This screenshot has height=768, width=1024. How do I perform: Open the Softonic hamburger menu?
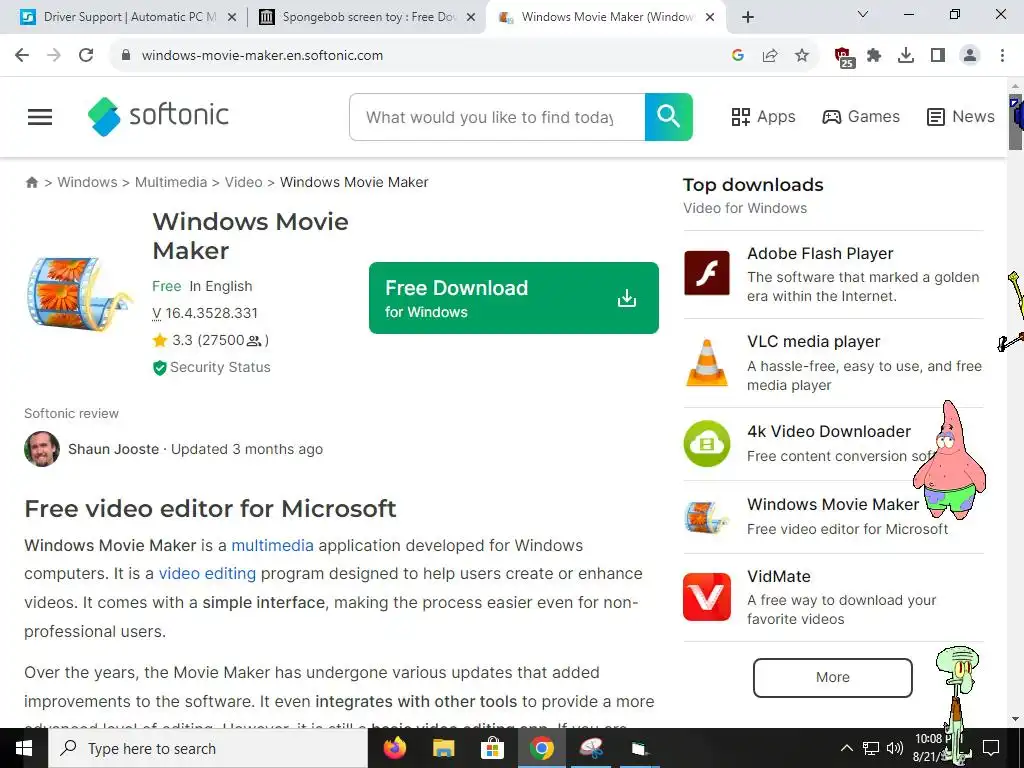click(40, 117)
